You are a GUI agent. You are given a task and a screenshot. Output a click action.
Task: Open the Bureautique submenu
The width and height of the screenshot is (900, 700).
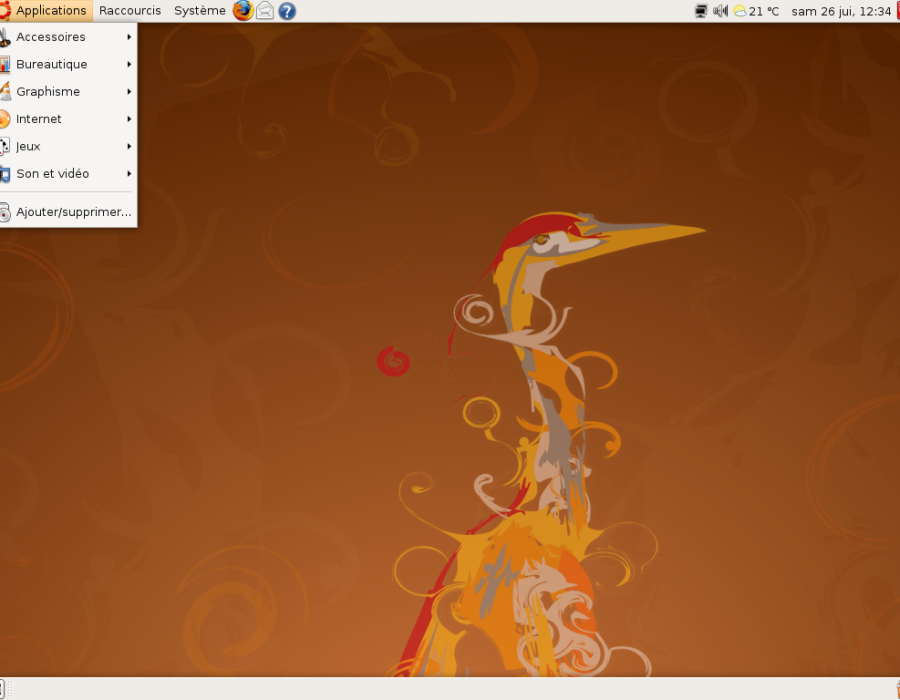pos(68,64)
